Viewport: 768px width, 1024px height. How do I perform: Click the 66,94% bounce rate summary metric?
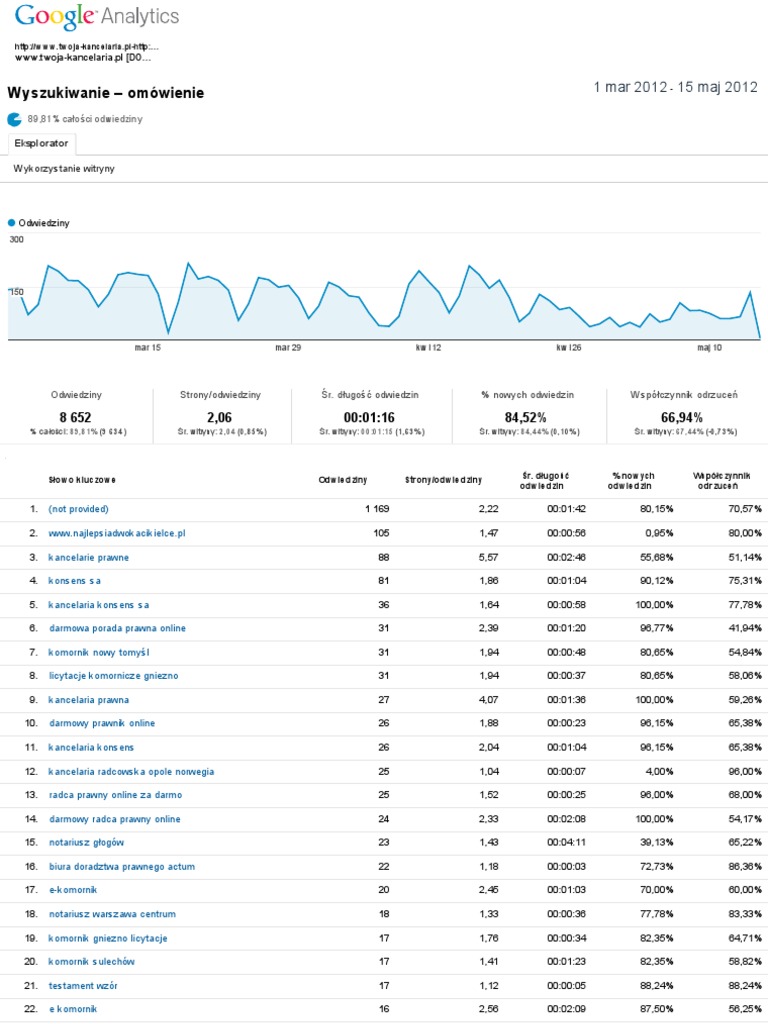[x=687, y=416]
